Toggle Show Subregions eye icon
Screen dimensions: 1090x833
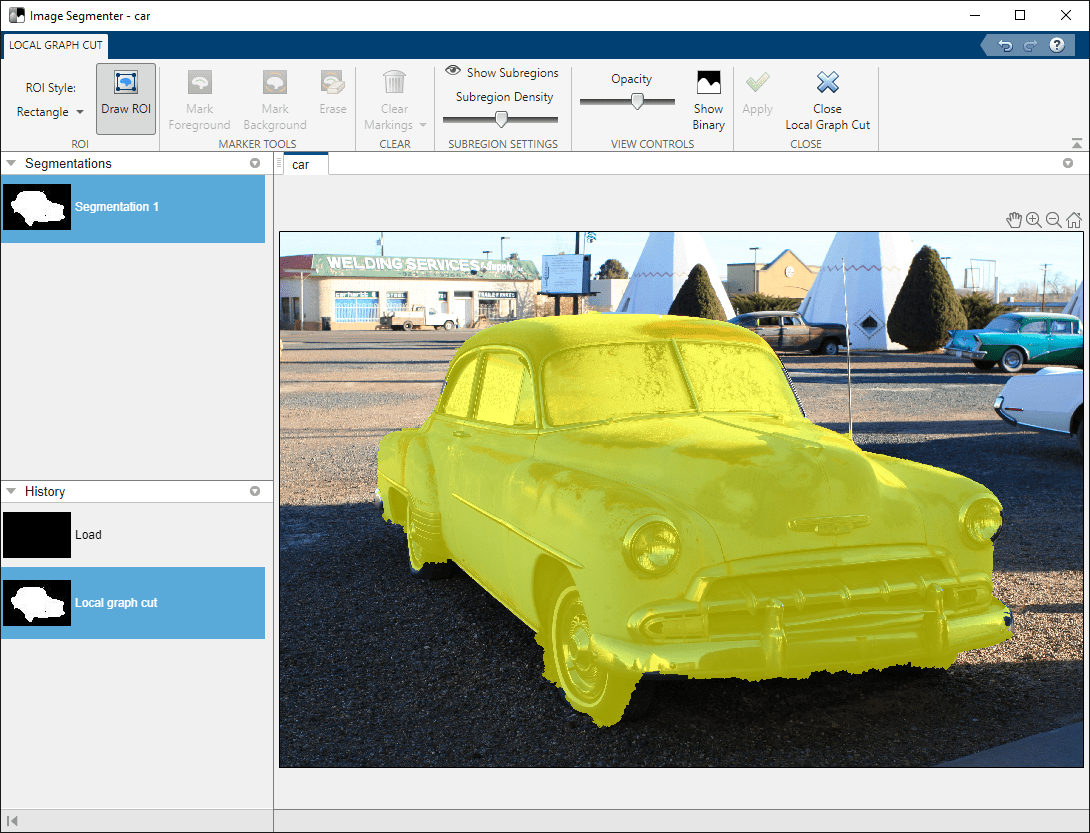coord(453,72)
